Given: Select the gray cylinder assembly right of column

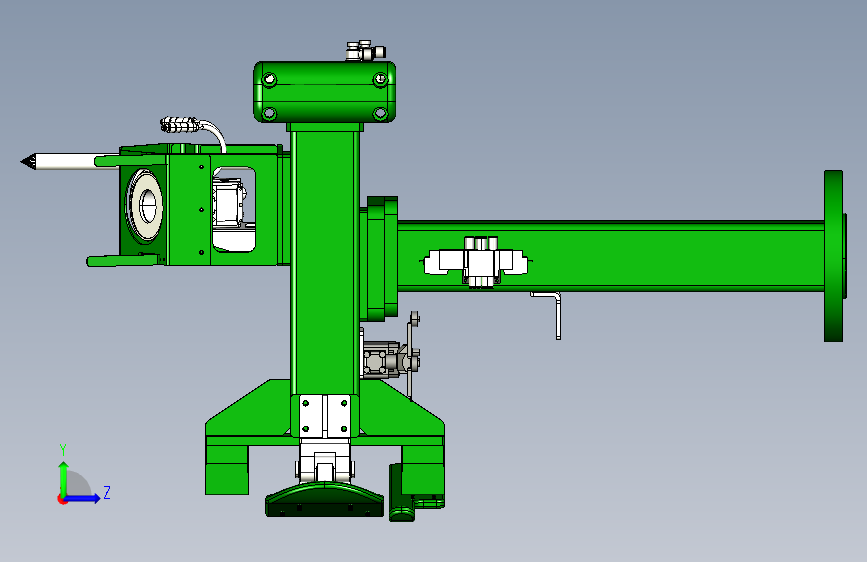Looking at the screenshot, I should coord(389,357).
